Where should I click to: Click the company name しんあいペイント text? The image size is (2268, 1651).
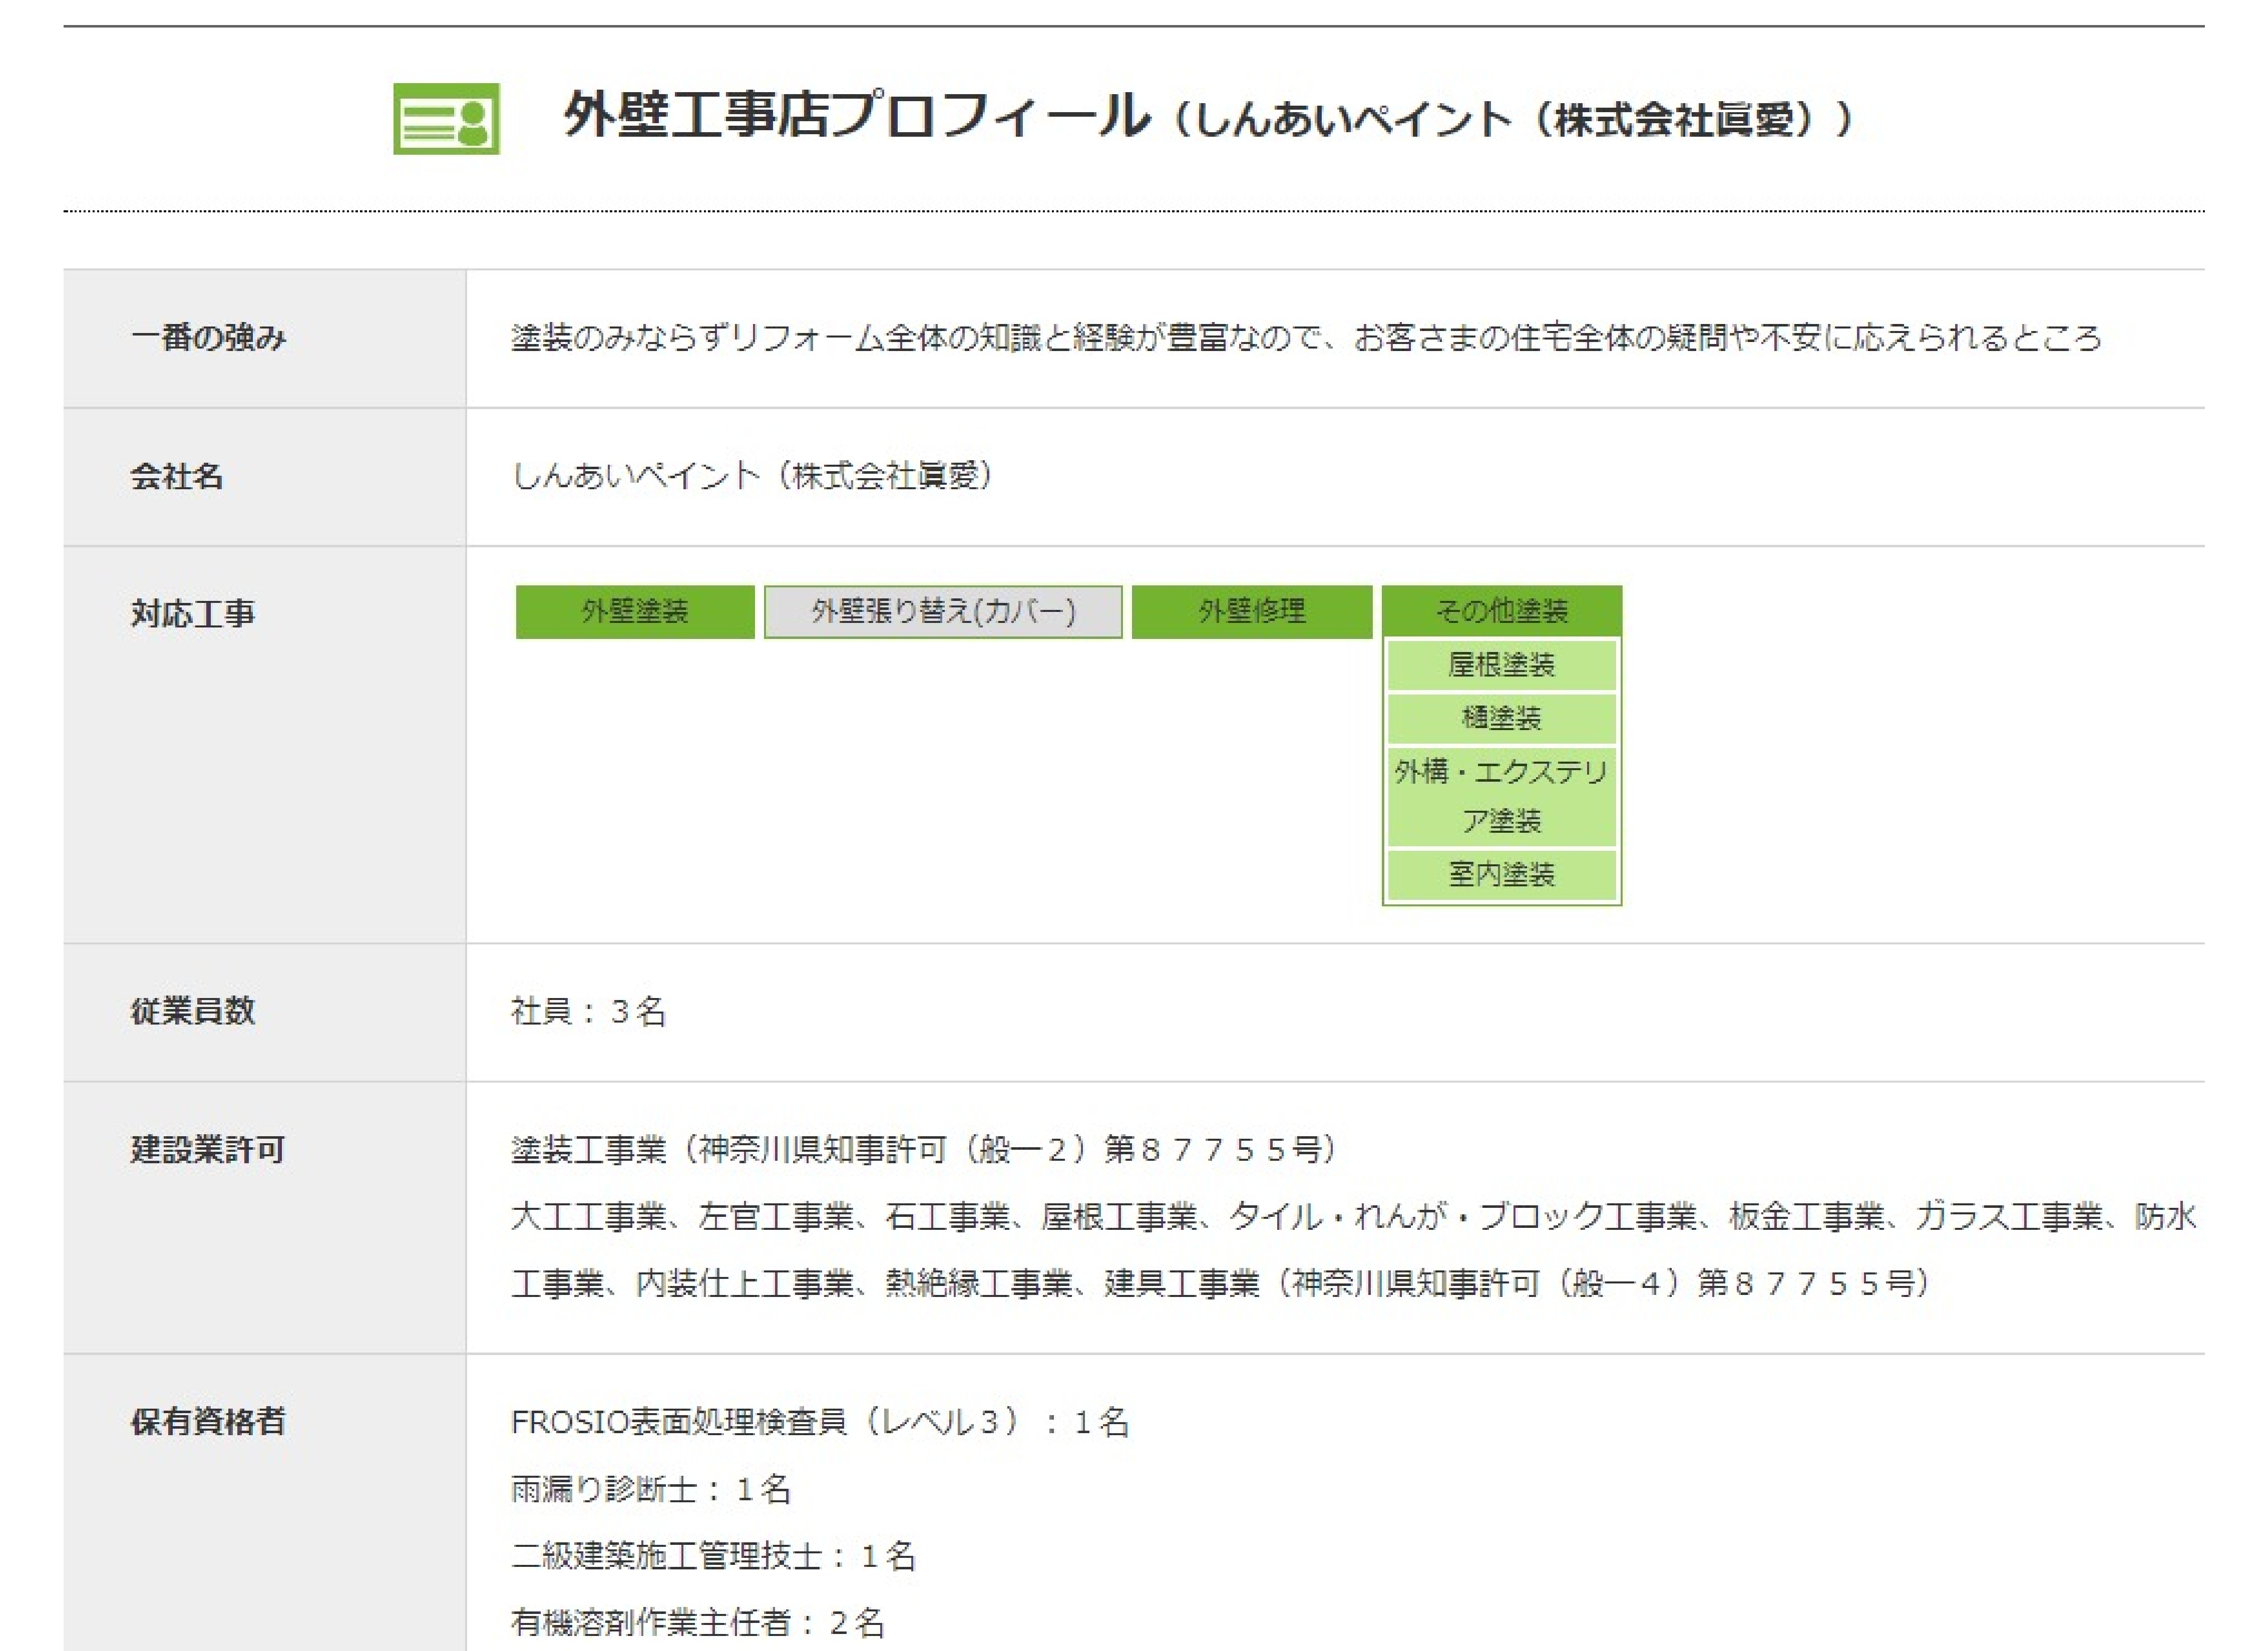pyautogui.click(x=752, y=476)
